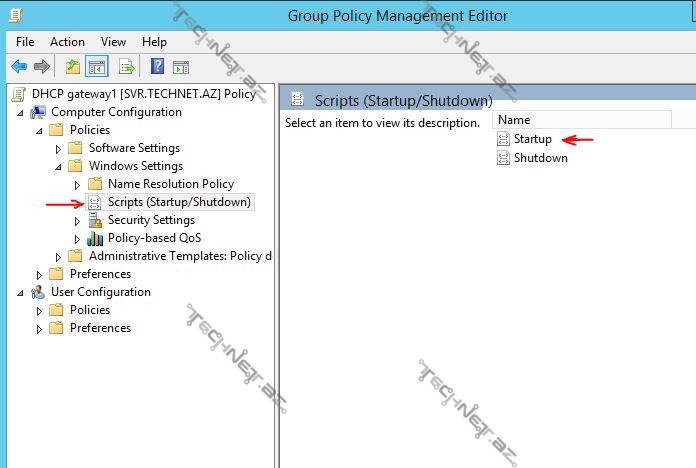Expand the Name Resolution Policy node
696x468 pixels.
(78, 184)
